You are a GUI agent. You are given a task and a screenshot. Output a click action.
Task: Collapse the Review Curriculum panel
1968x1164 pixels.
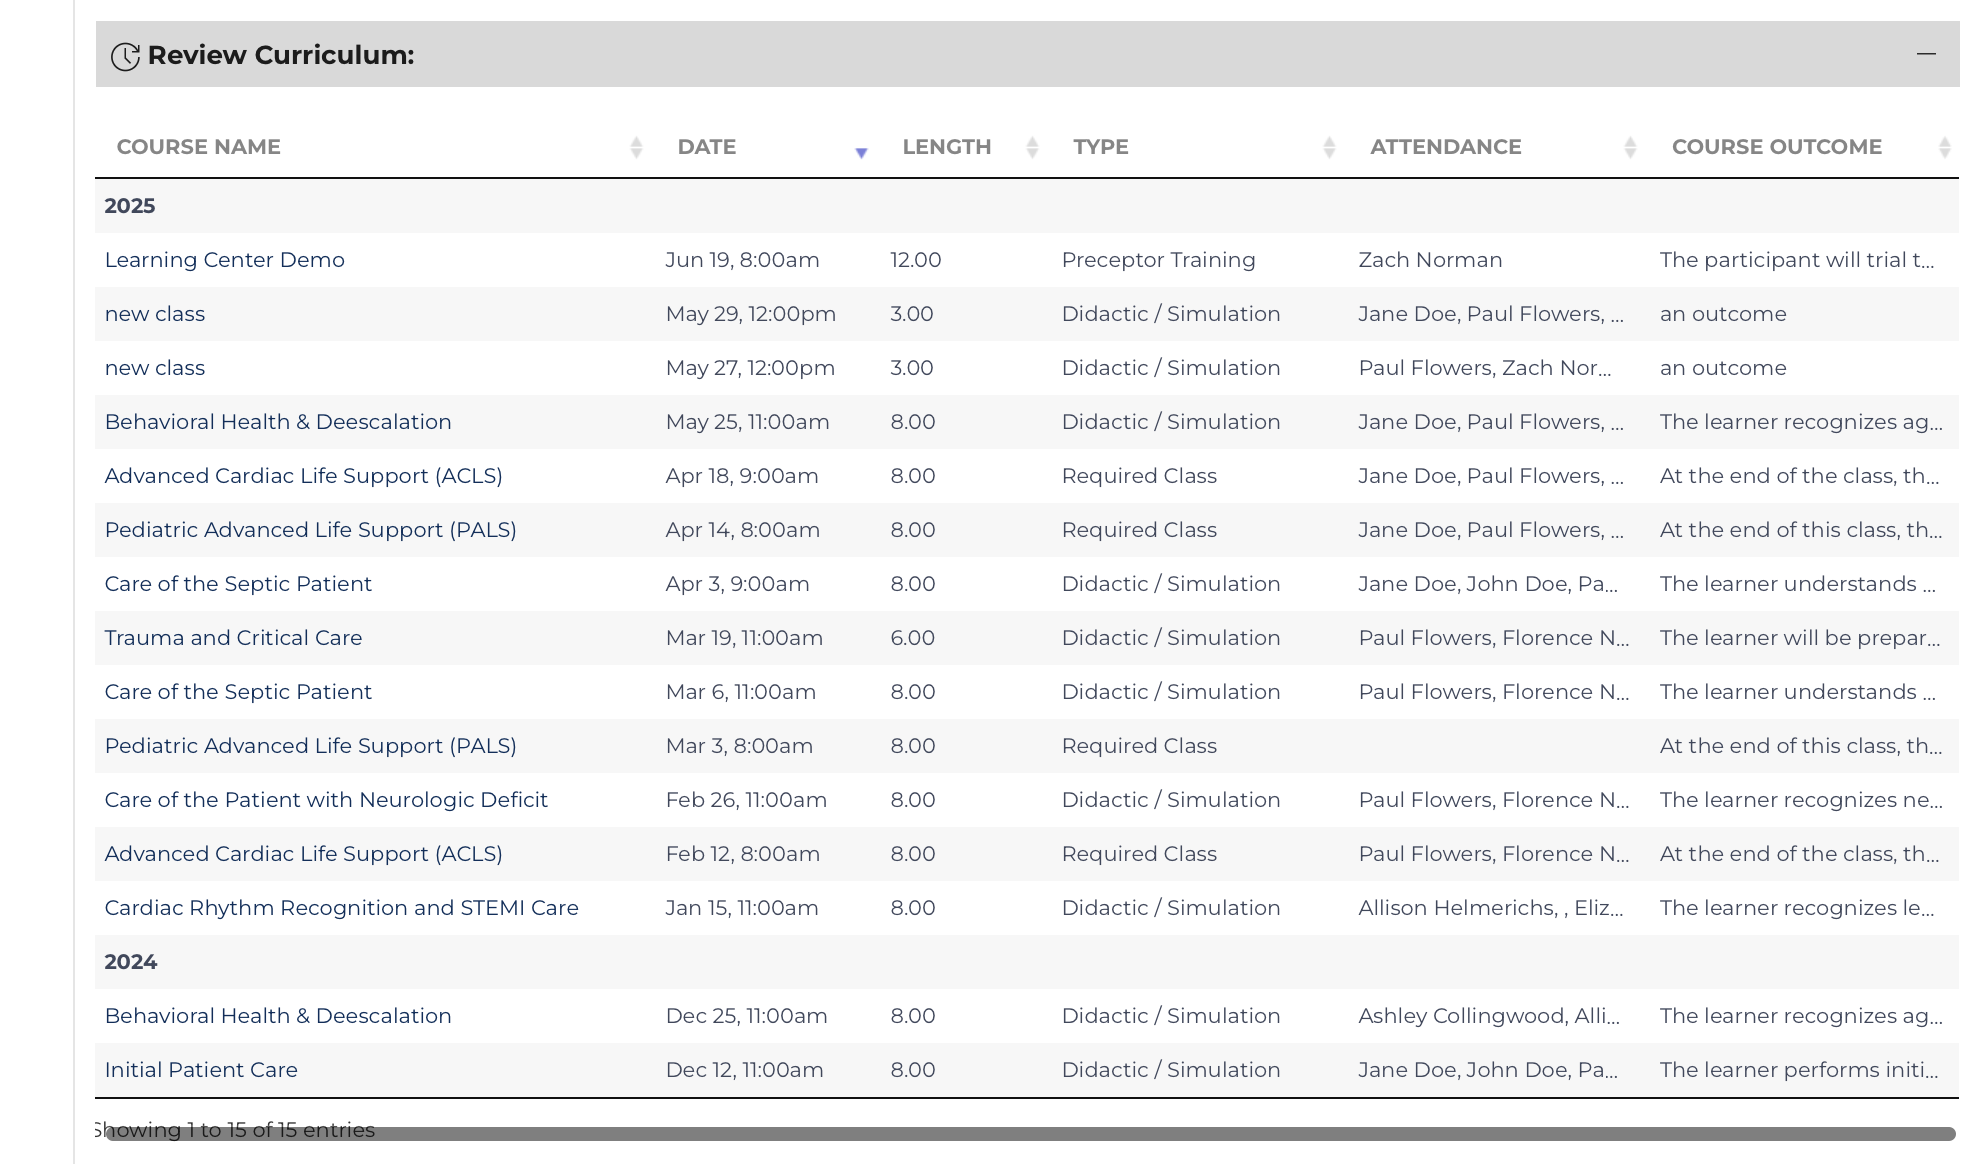click(1926, 54)
